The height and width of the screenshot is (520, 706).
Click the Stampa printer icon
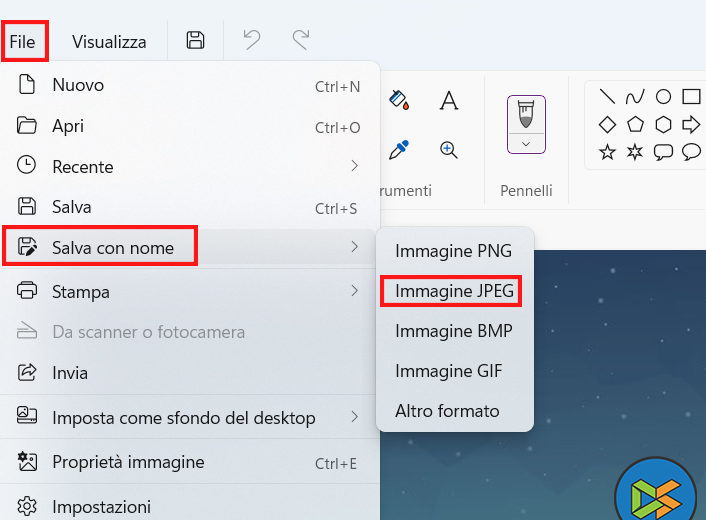27,290
